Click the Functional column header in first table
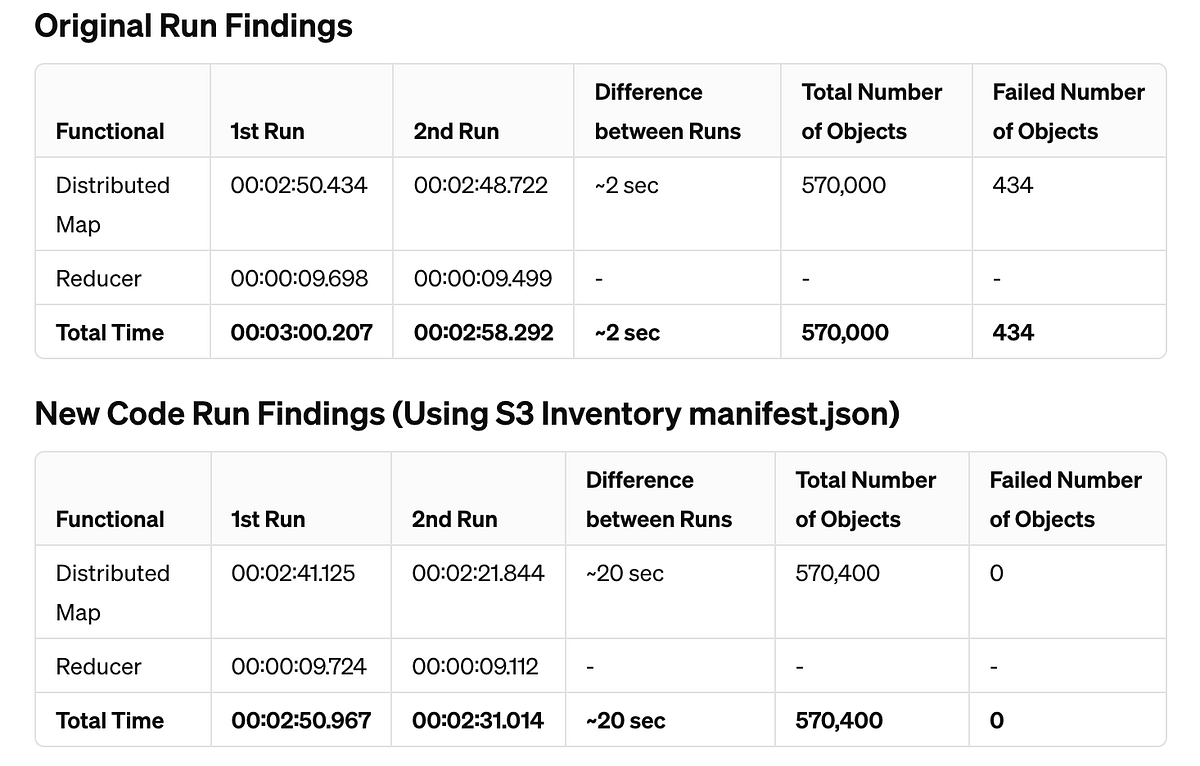Screen dimensions: 1200x766 (109, 131)
